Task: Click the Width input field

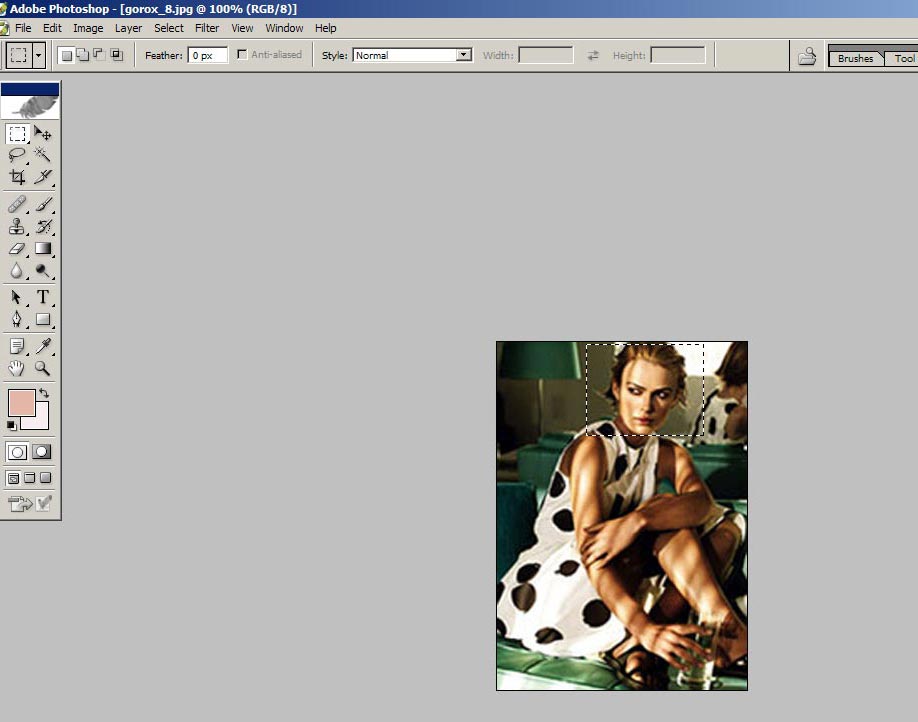Action: pos(546,55)
